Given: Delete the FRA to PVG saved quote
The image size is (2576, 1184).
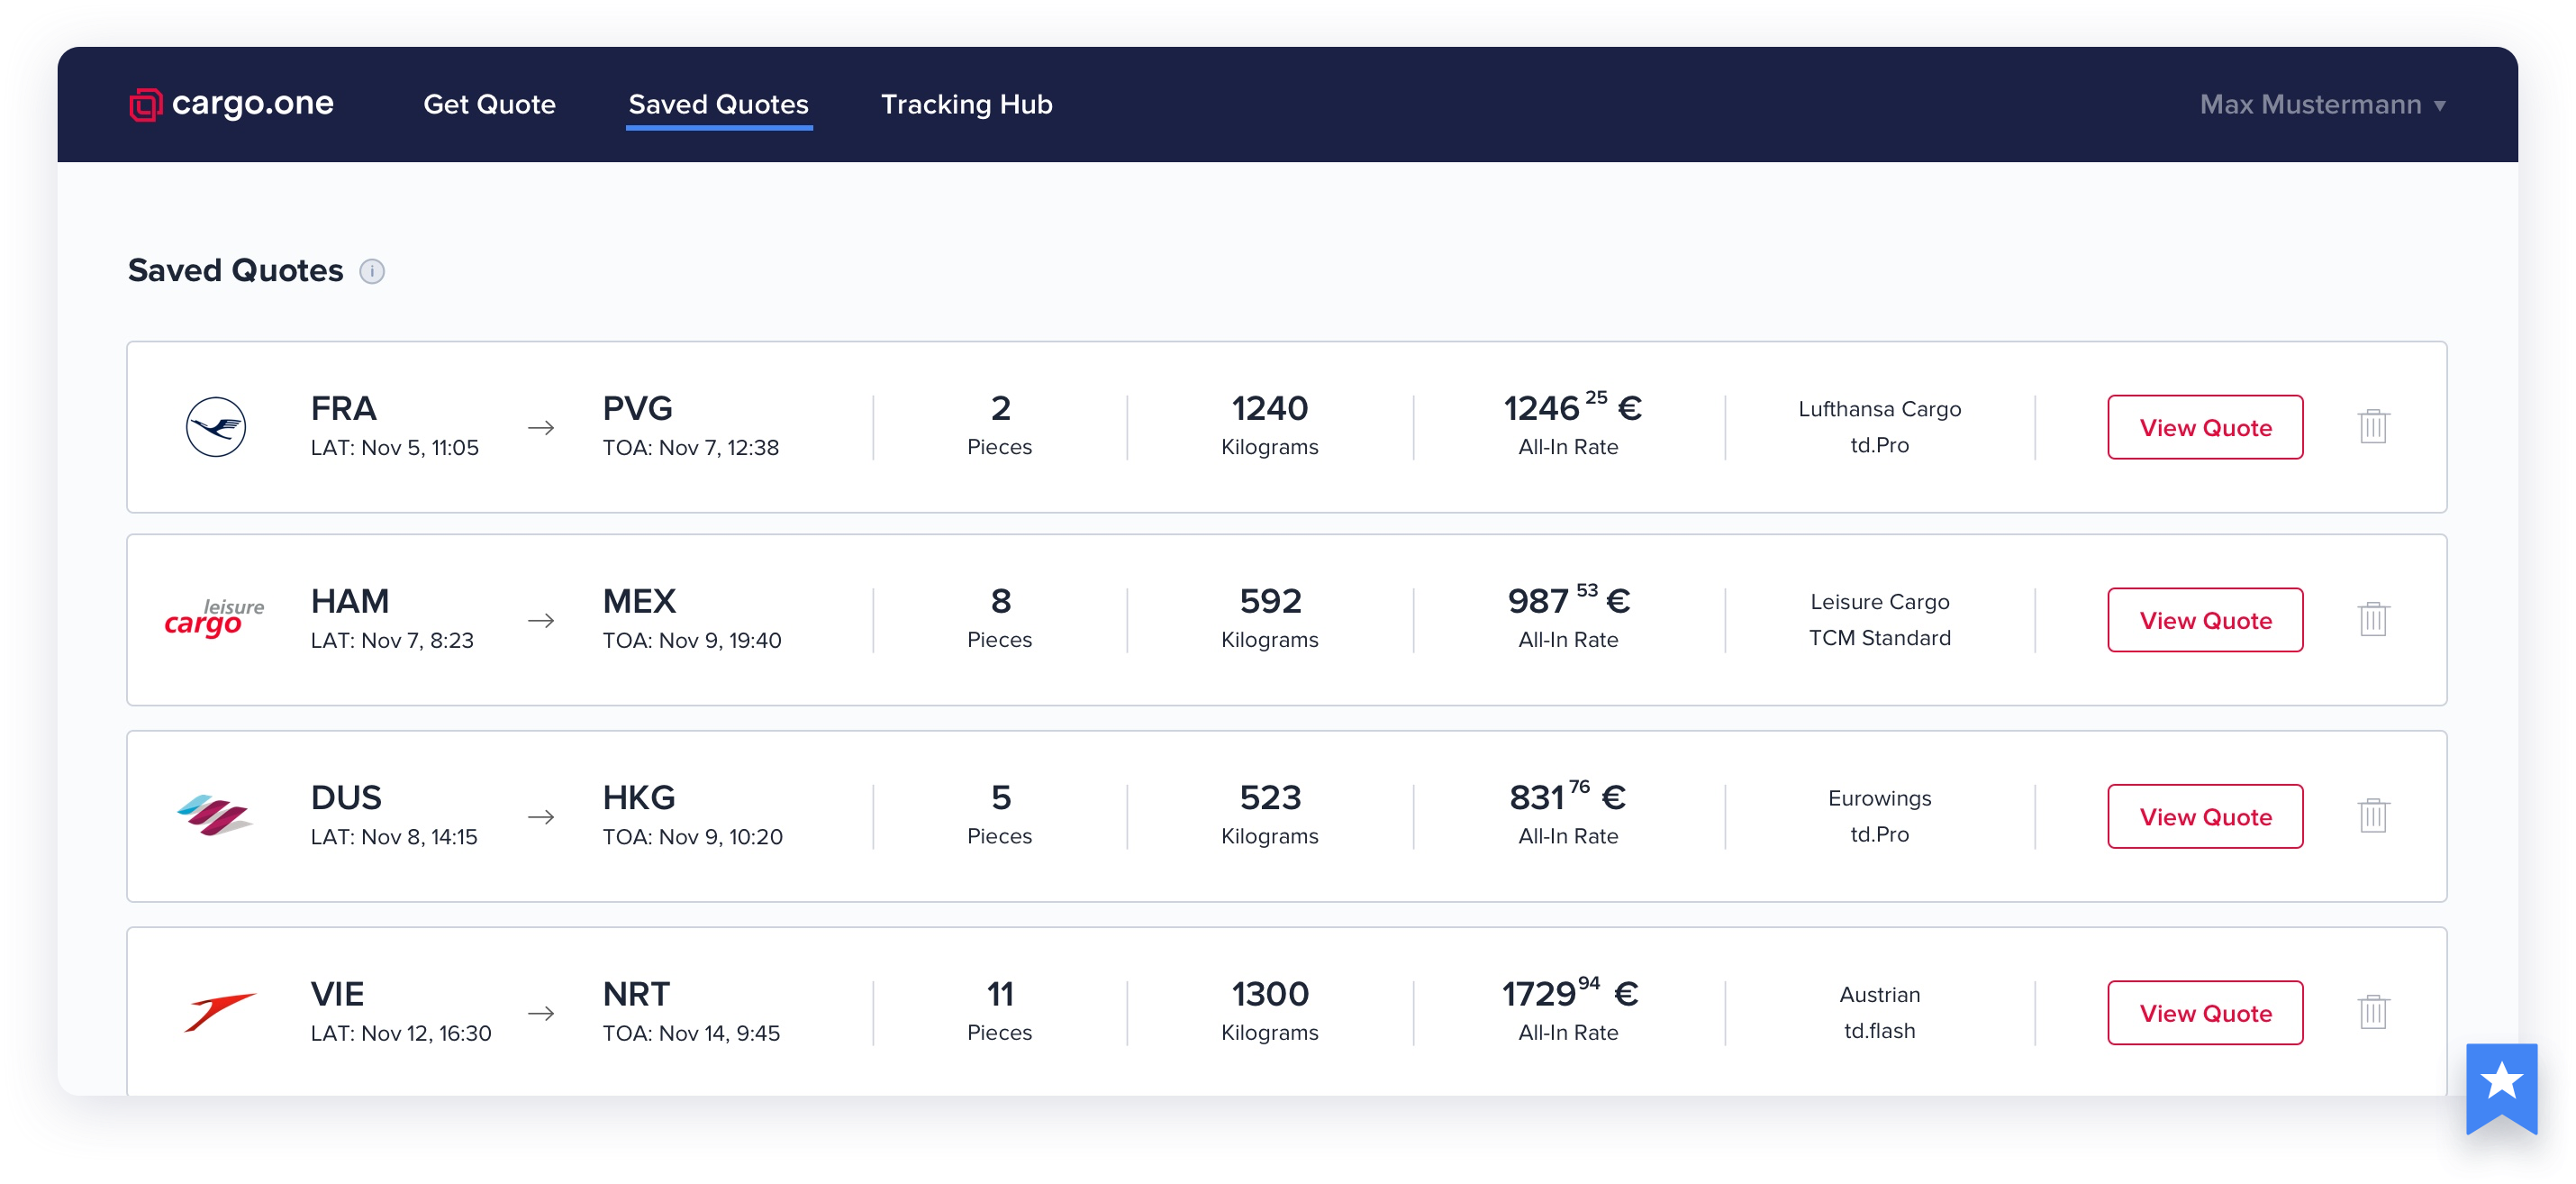Looking at the screenshot, I should pyautogui.click(x=2375, y=426).
